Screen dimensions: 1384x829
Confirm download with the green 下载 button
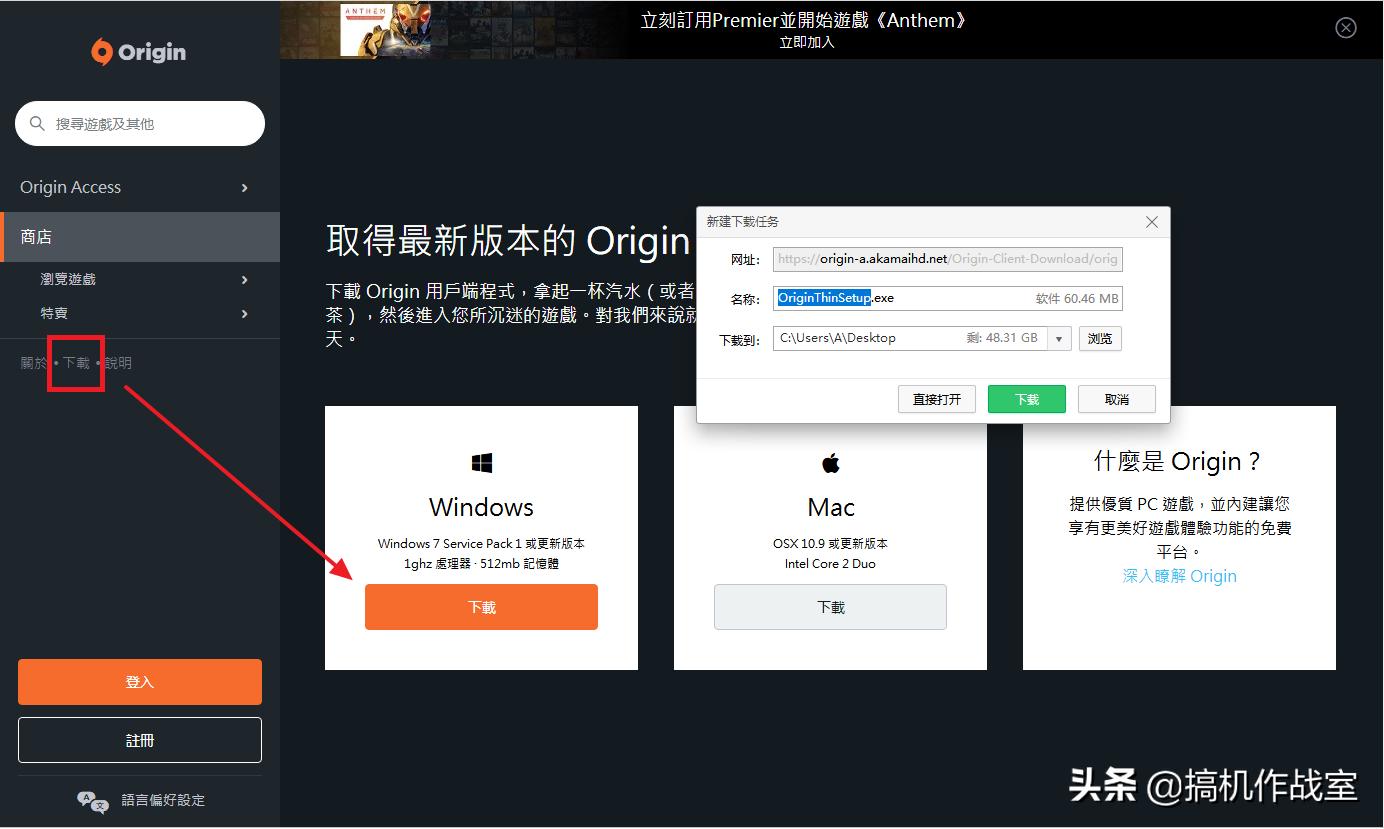coord(1026,398)
